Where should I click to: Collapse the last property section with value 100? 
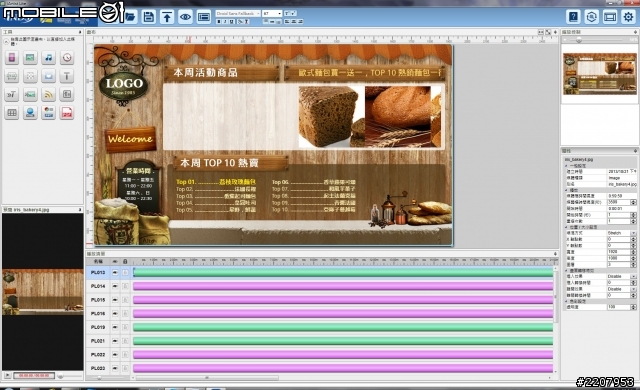tap(567, 301)
